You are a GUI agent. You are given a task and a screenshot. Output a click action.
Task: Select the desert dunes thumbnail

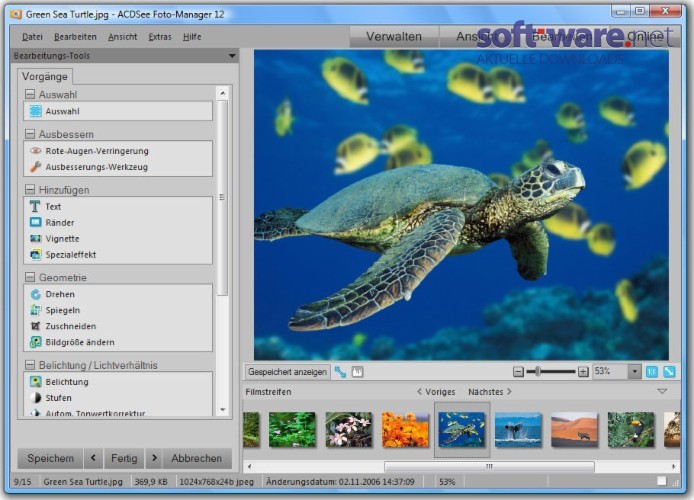click(x=574, y=430)
